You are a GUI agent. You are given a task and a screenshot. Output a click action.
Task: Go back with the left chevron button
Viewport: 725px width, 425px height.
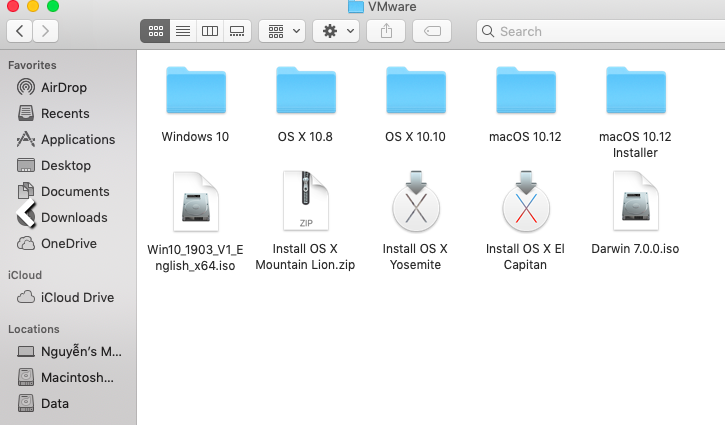pyautogui.click(x=19, y=31)
